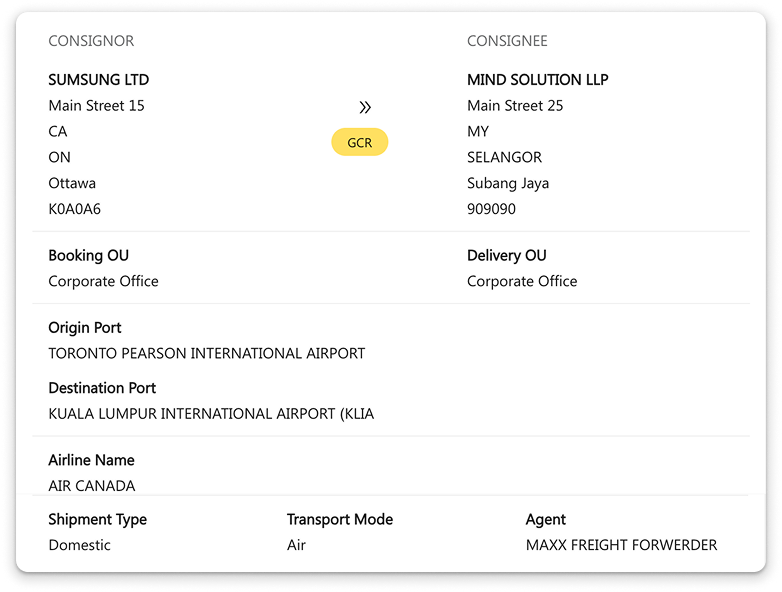
Task: Click the Booking OU Corporate Office value
Action: click(103, 282)
